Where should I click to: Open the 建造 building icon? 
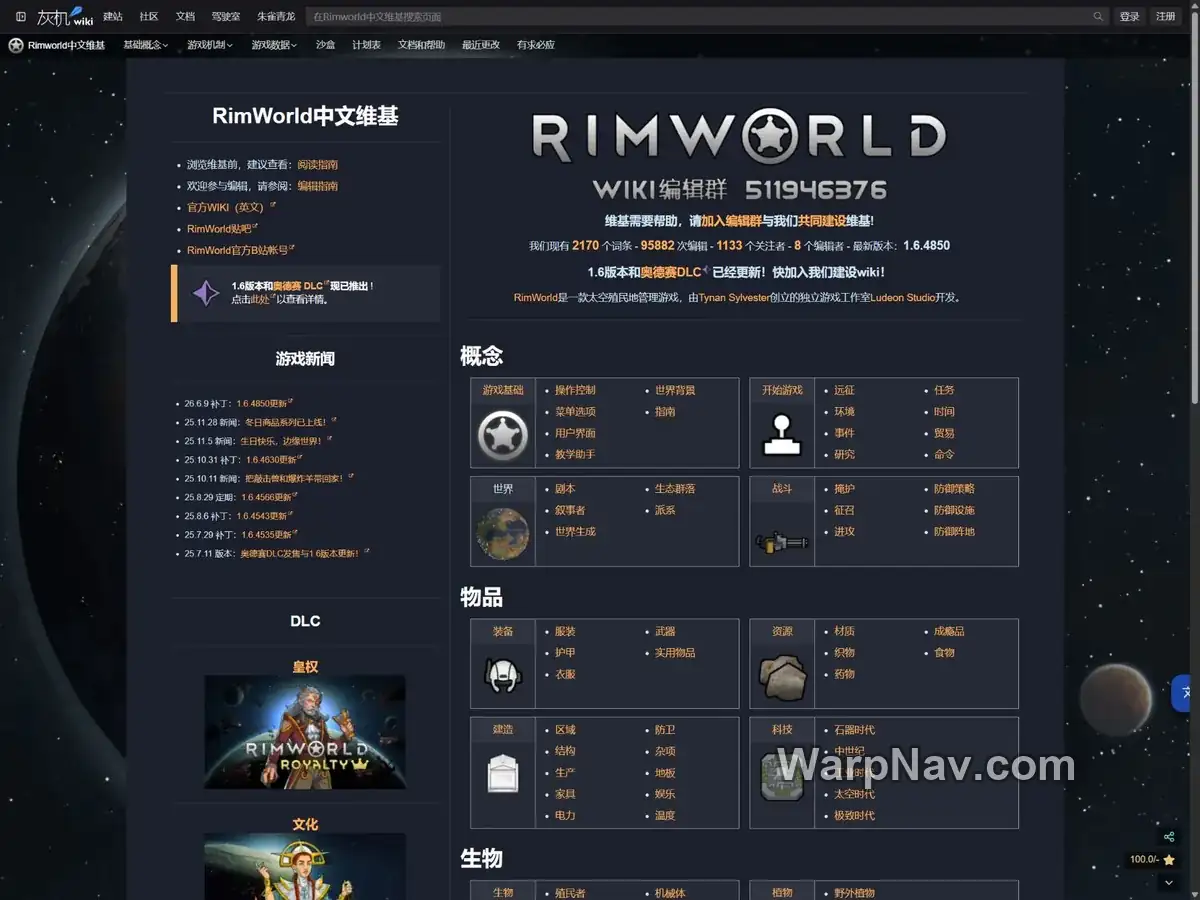[x=503, y=772]
